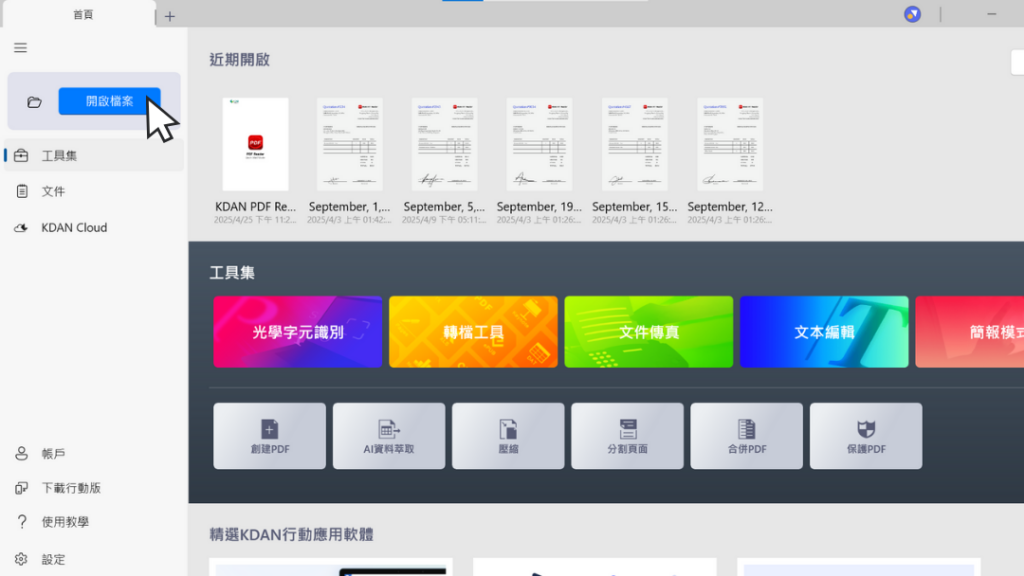
Task: Click the 使用教學 question mark icon
Action: click(22, 522)
